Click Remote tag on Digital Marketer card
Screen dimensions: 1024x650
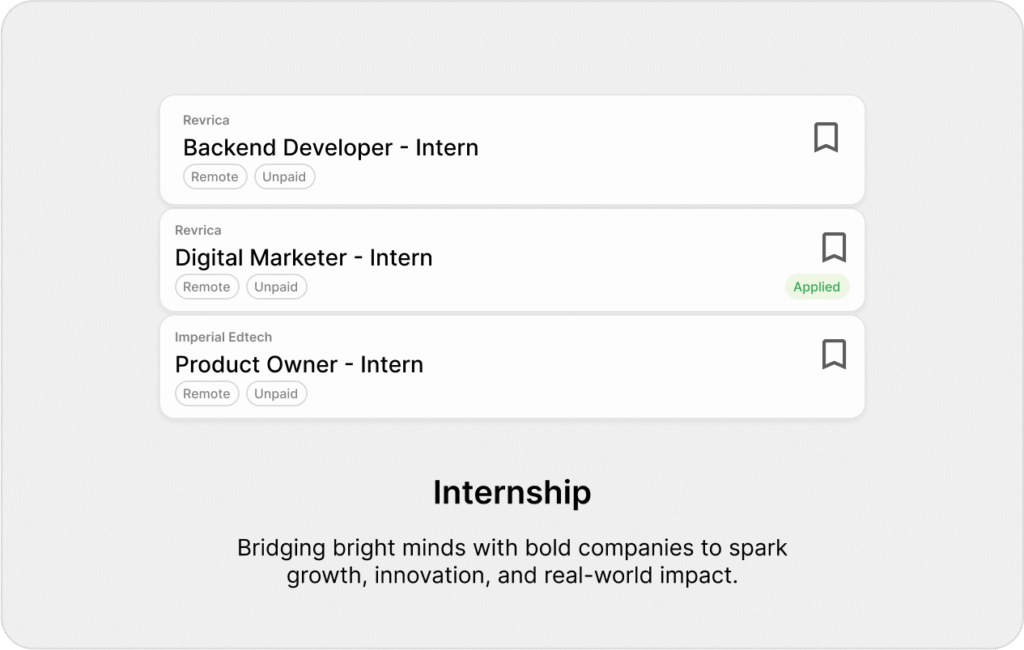coord(207,287)
